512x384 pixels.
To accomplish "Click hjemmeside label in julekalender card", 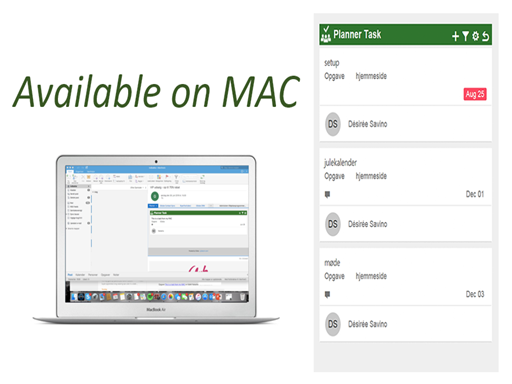I will pos(371,176).
